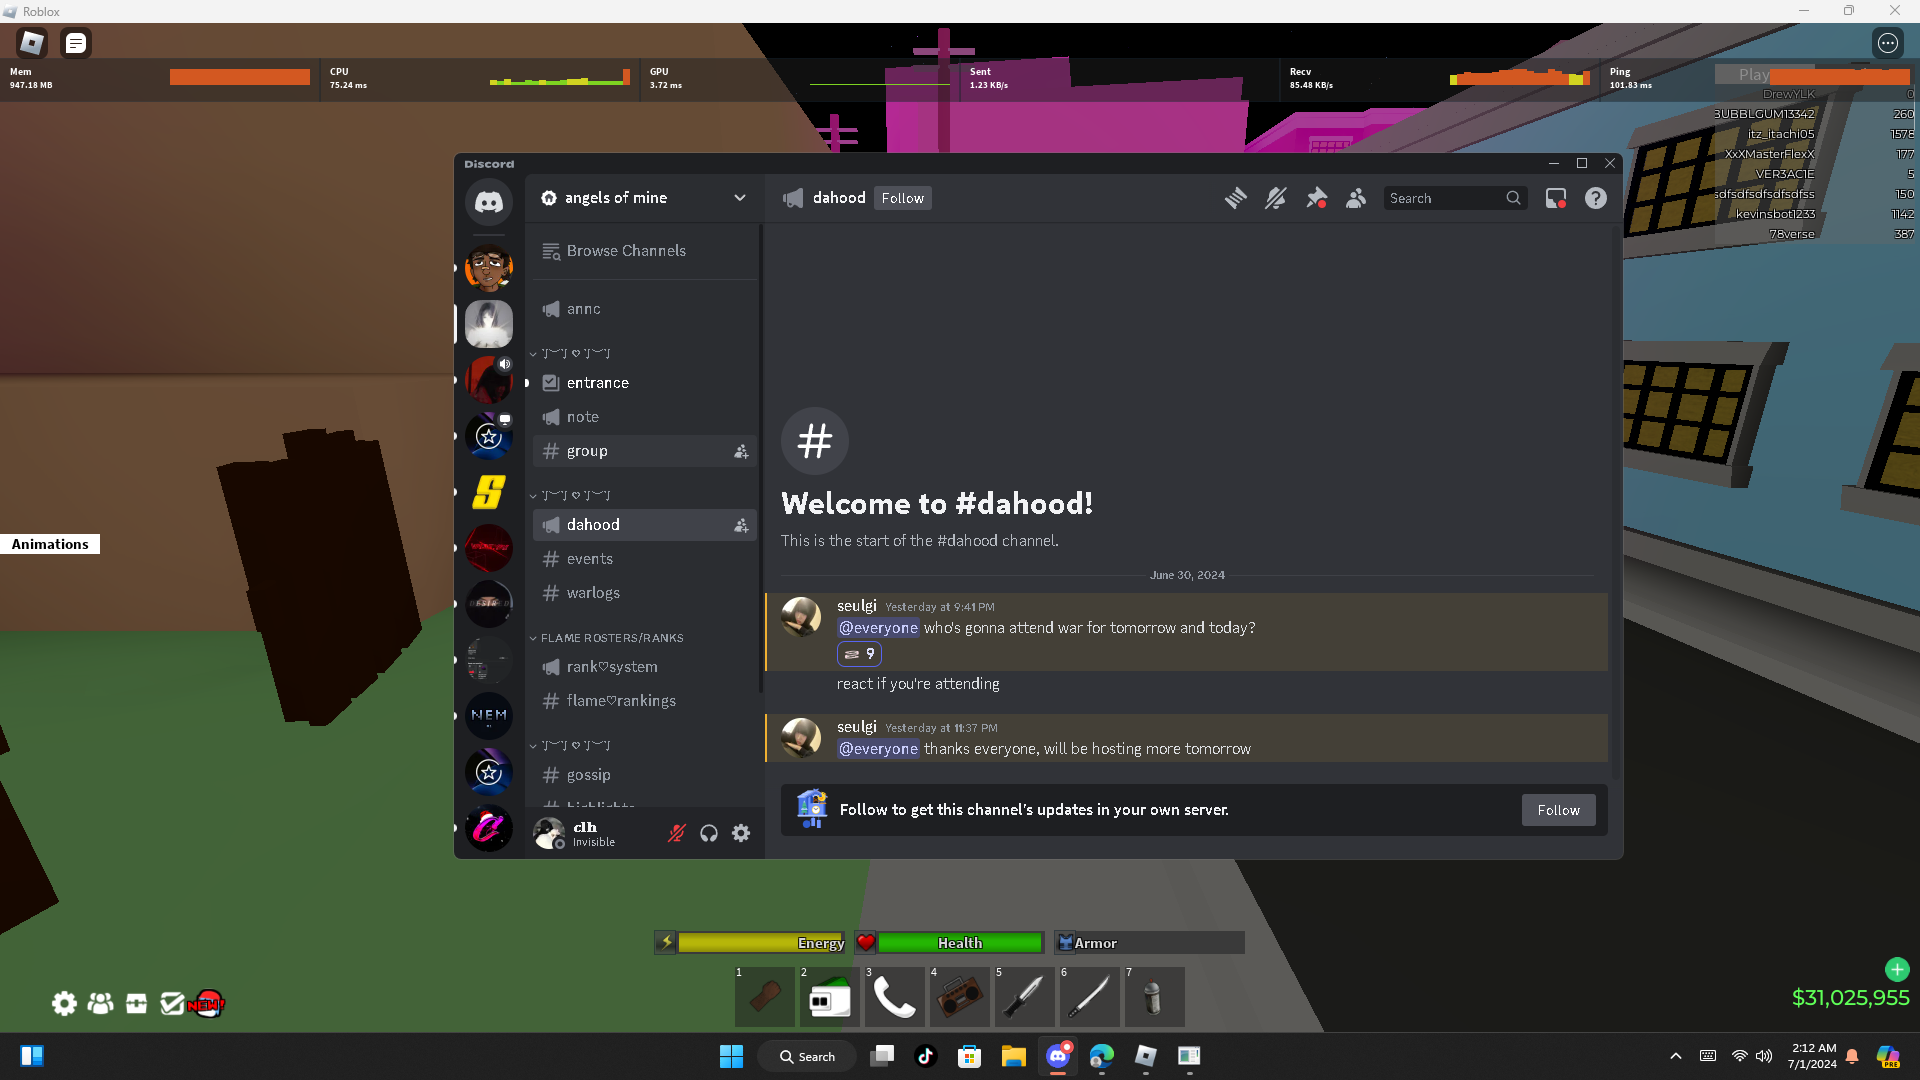Select hotbar slot 5 knife
This screenshot has width=1920, height=1080.
(x=1025, y=996)
